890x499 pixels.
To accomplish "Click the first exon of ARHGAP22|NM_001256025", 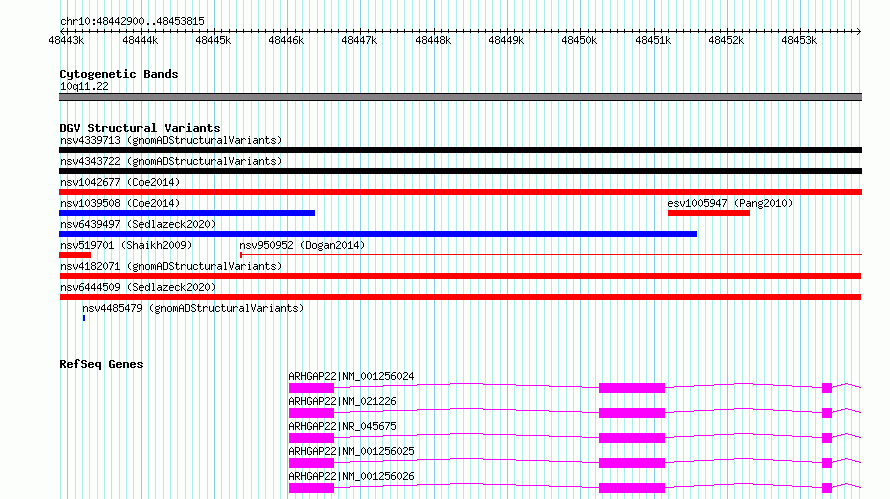I will [312, 463].
